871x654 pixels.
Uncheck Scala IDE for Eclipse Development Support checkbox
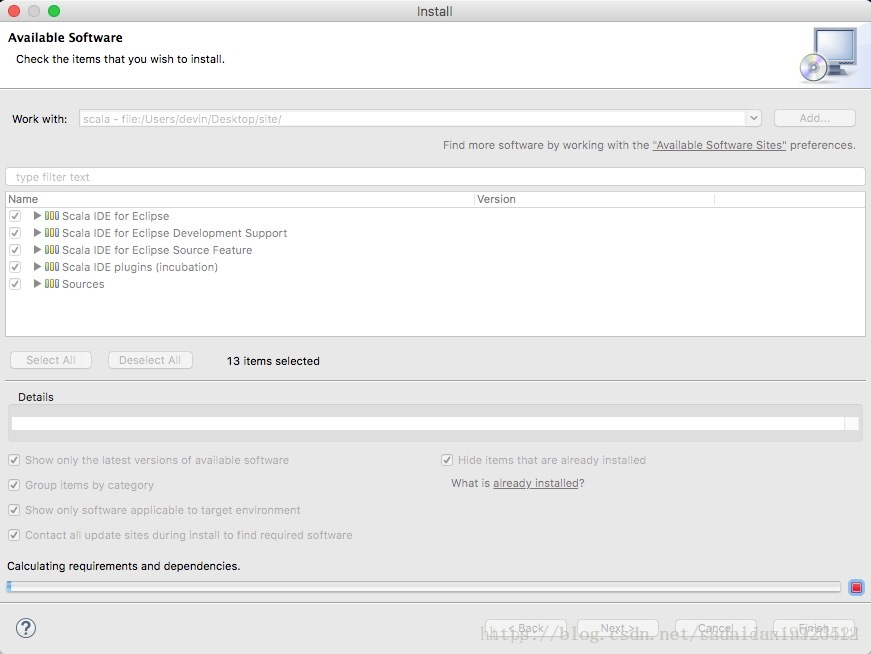click(15, 233)
